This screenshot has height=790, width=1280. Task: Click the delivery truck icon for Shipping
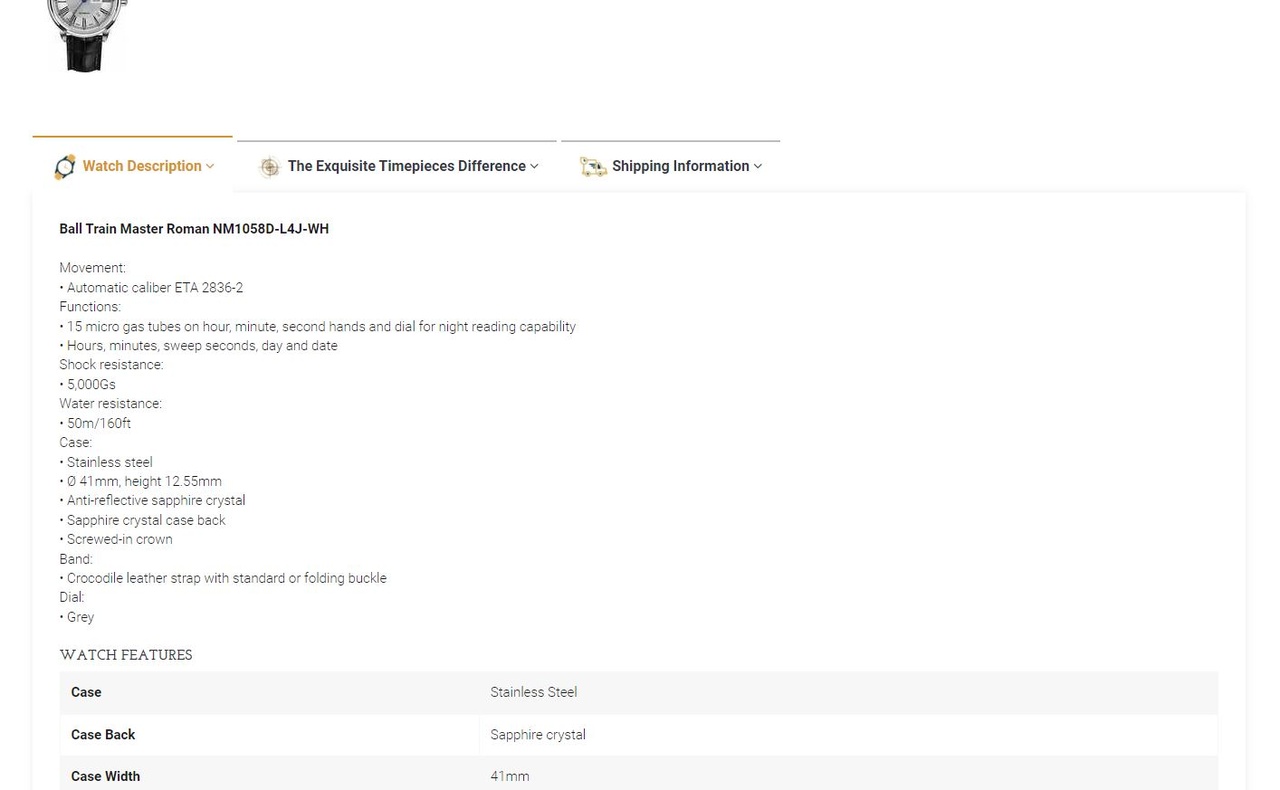pos(593,167)
